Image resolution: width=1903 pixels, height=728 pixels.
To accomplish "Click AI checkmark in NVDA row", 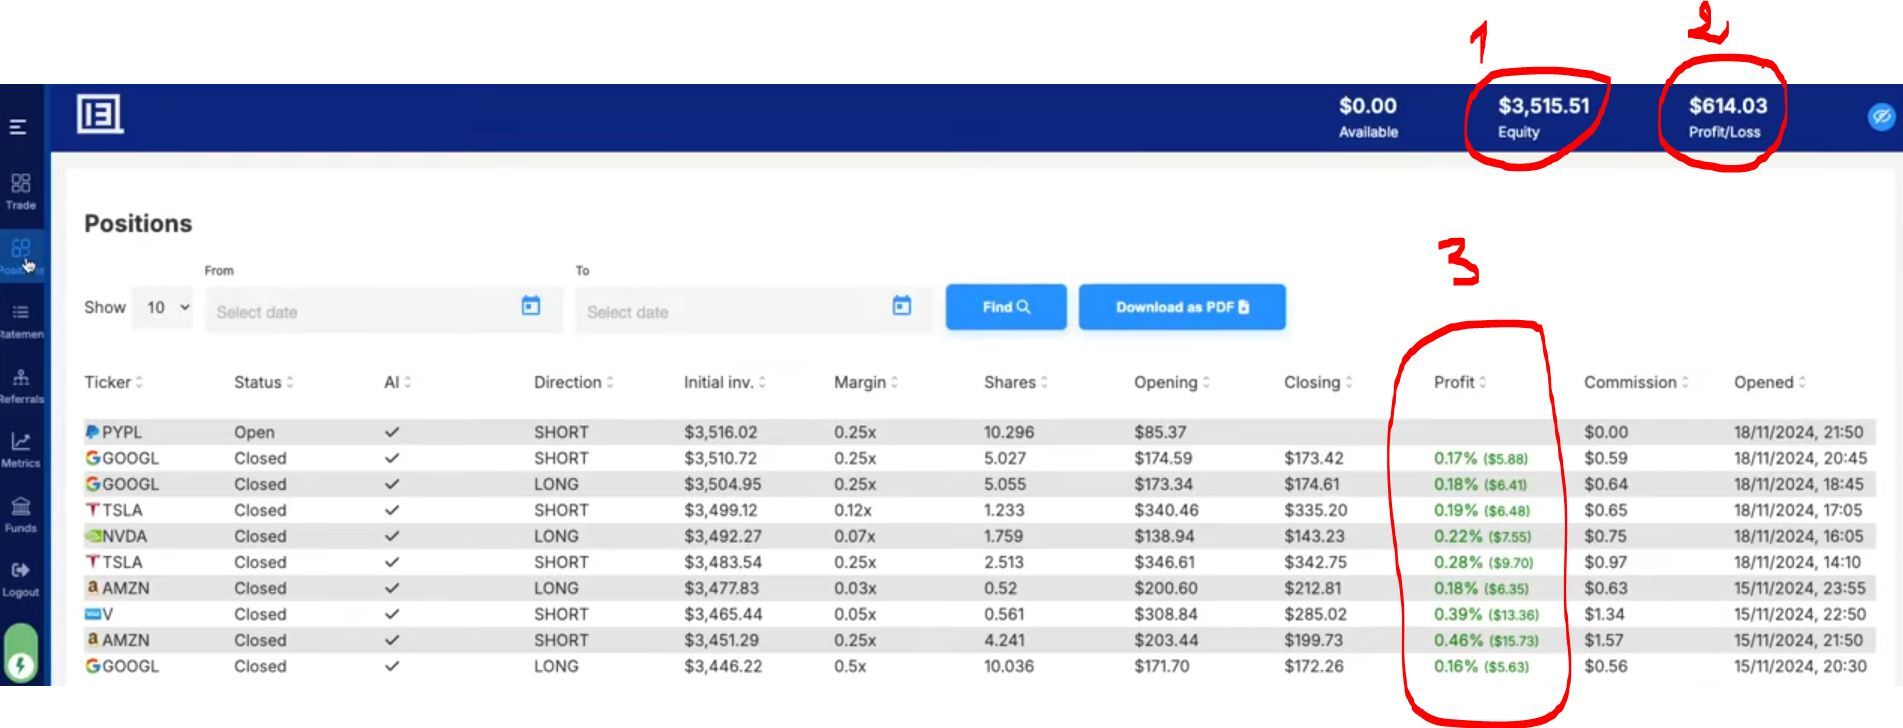I will click(x=392, y=536).
